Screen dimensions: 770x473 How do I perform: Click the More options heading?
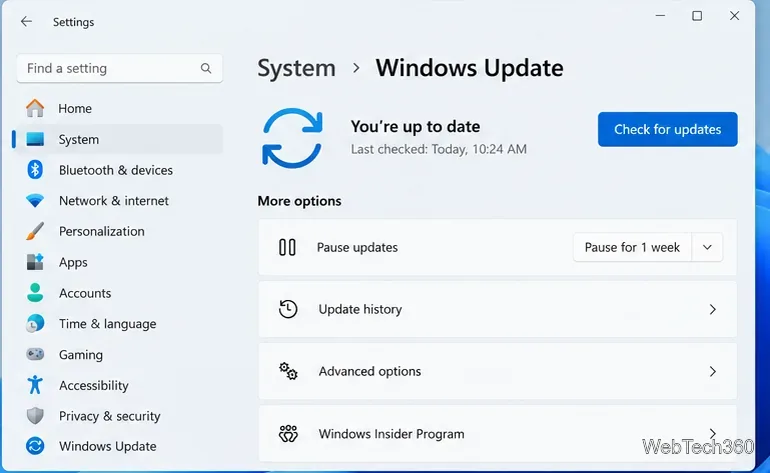[299, 201]
